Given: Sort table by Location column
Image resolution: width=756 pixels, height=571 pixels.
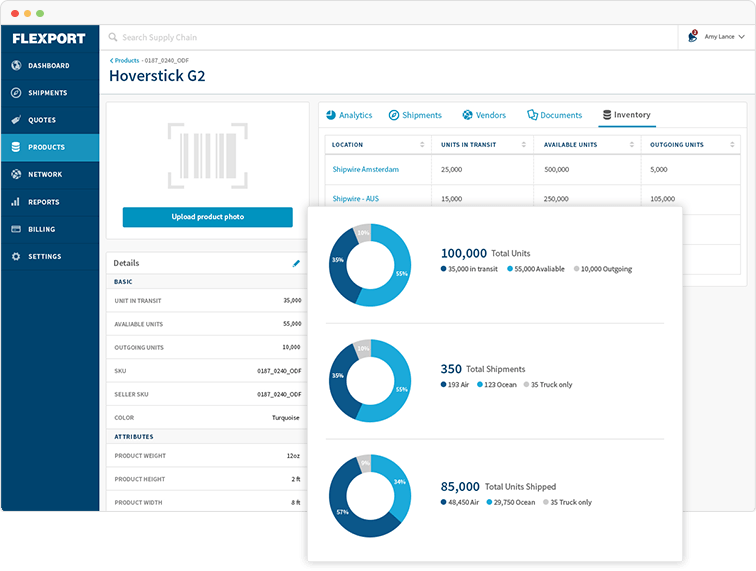Looking at the screenshot, I should (422, 145).
